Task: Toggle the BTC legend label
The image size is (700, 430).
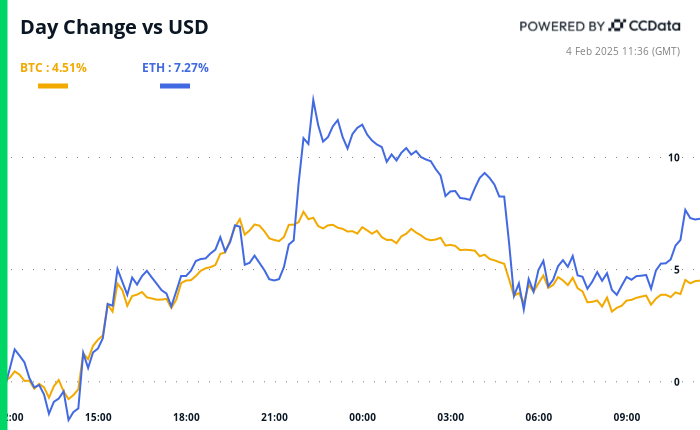Action: pyautogui.click(x=53, y=68)
